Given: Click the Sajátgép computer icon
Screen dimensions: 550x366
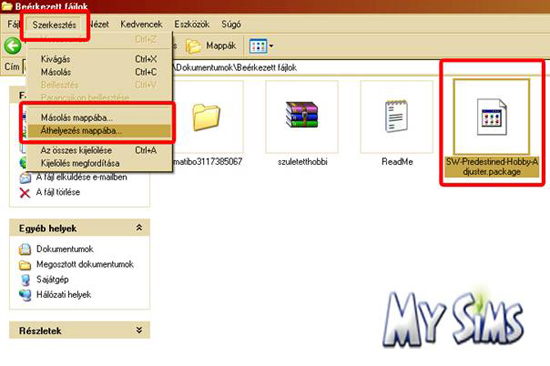Looking at the screenshot, I should (x=25, y=280).
